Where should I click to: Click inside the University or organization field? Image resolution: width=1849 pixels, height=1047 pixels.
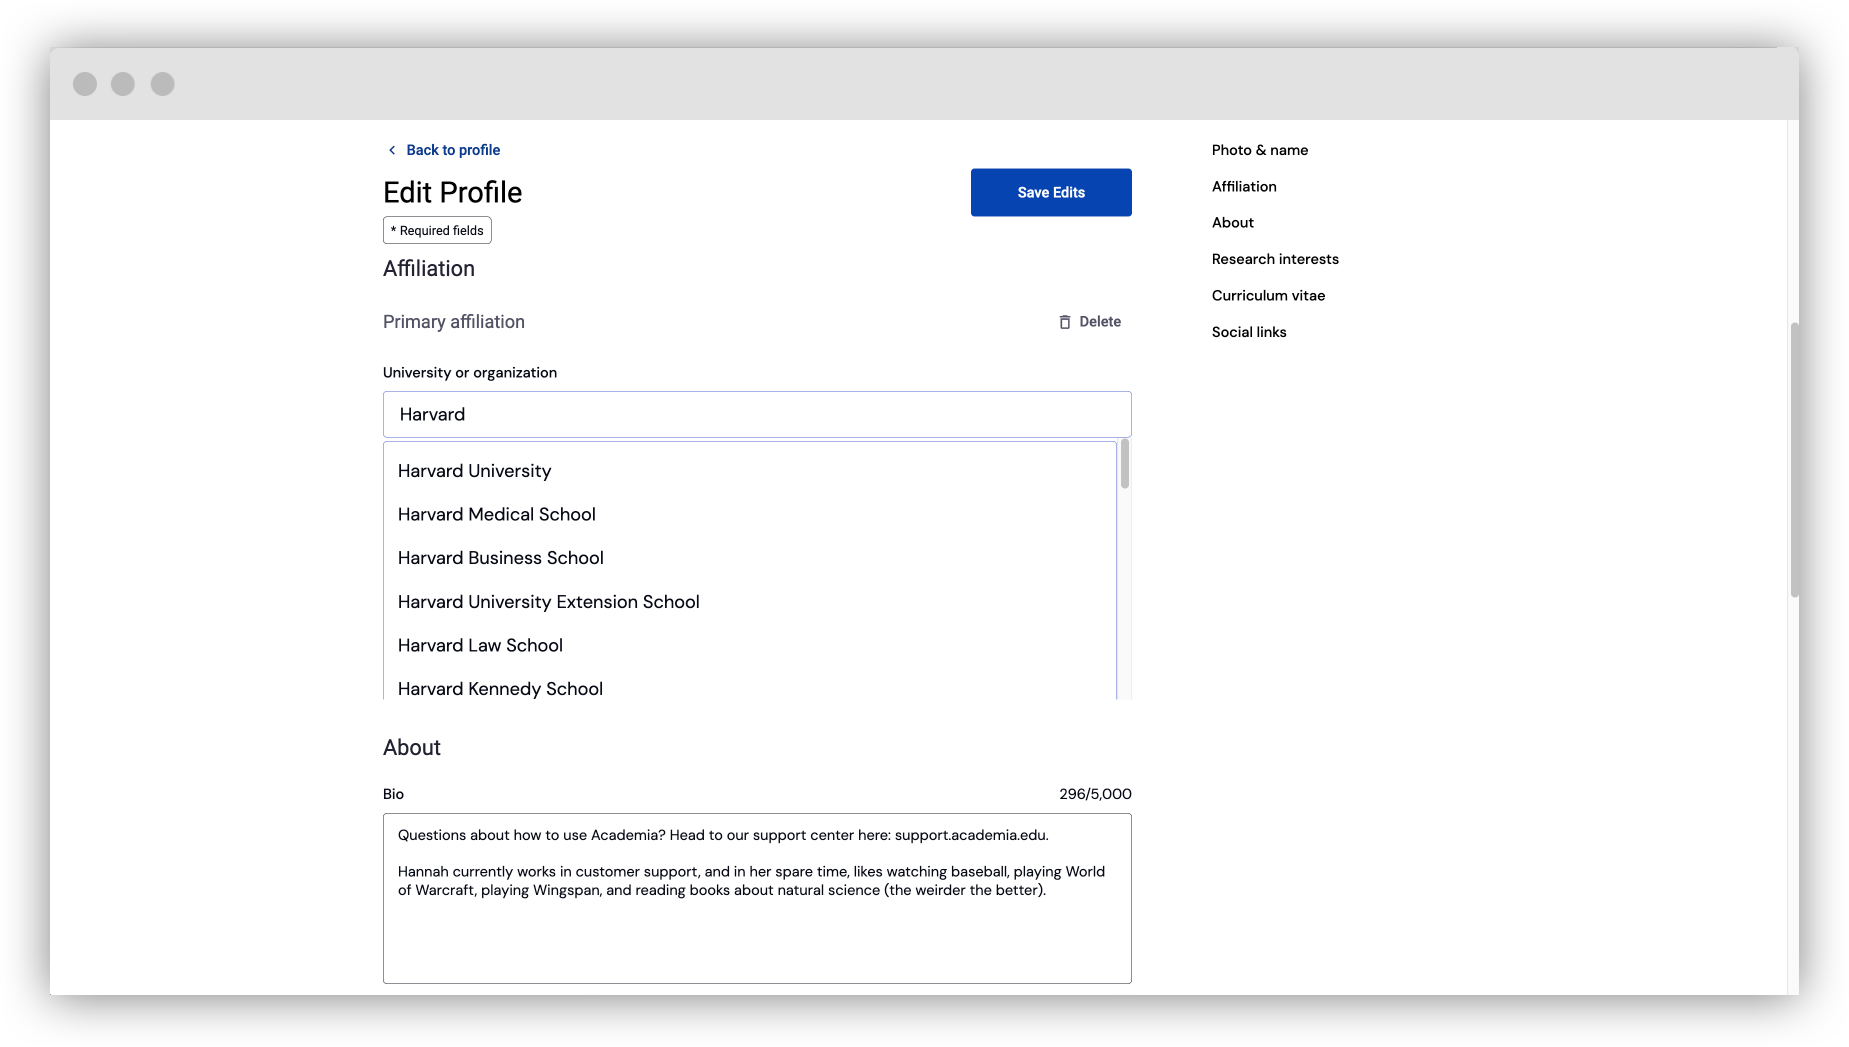(757, 414)
